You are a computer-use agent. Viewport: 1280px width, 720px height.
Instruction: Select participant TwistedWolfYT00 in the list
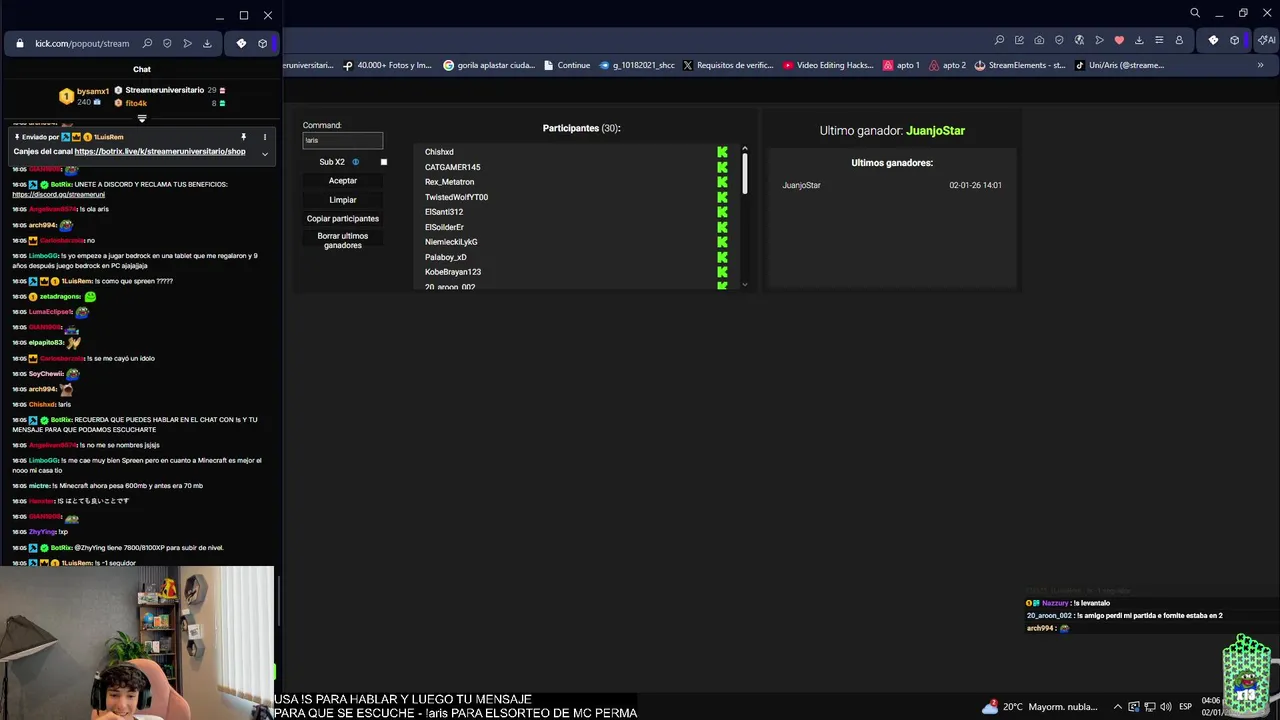[x=456, y=197]
